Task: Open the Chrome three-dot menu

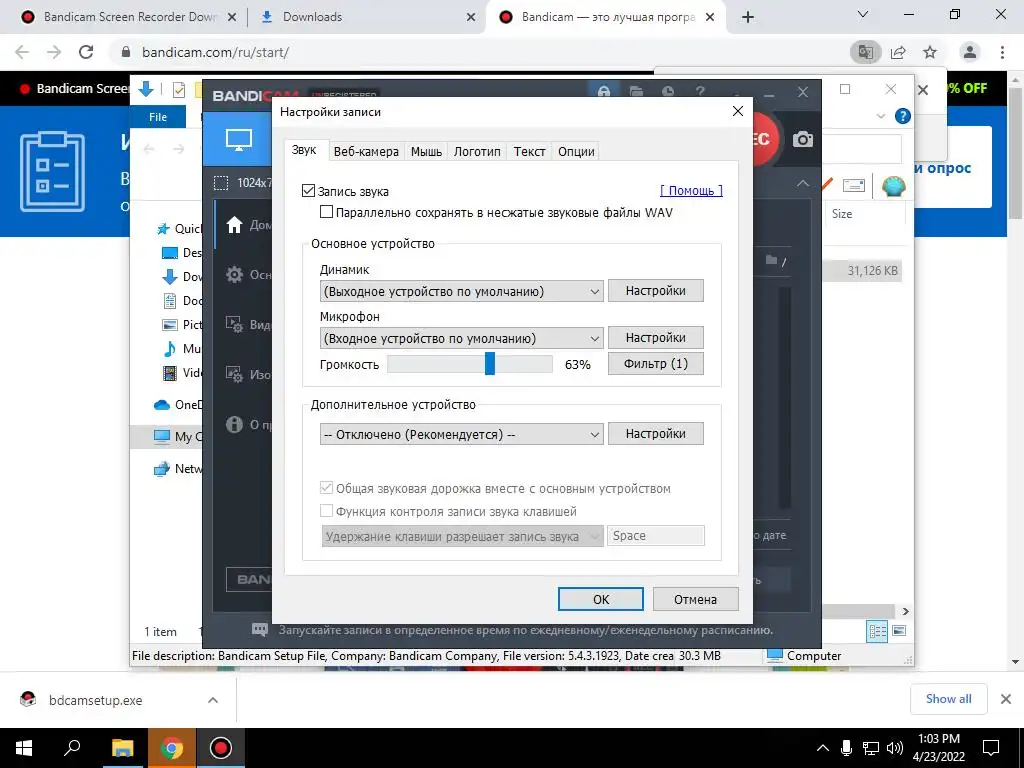Action: pos(1002,52)
